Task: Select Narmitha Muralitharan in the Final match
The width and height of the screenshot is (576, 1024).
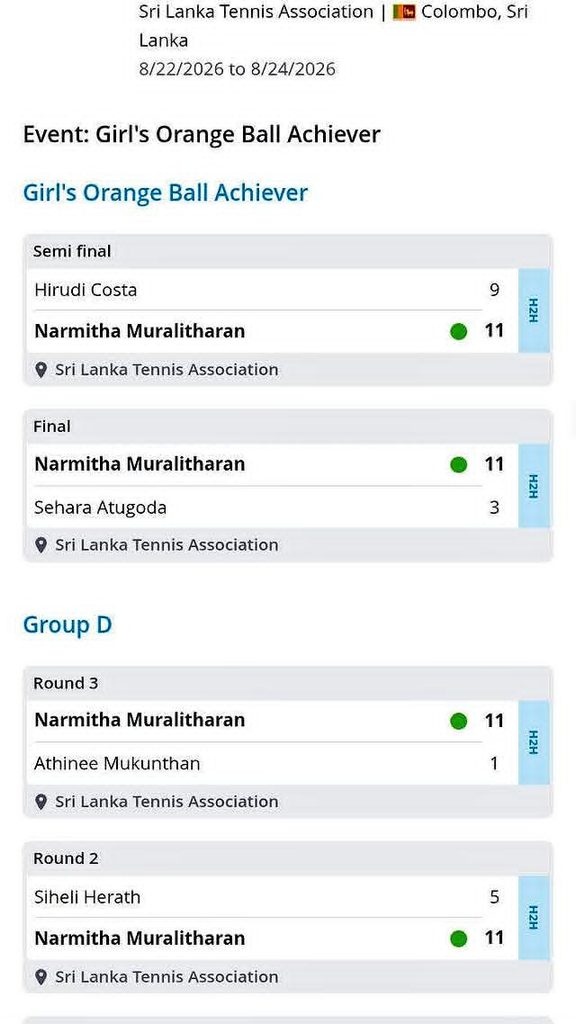Action: (x=140, y=464)
